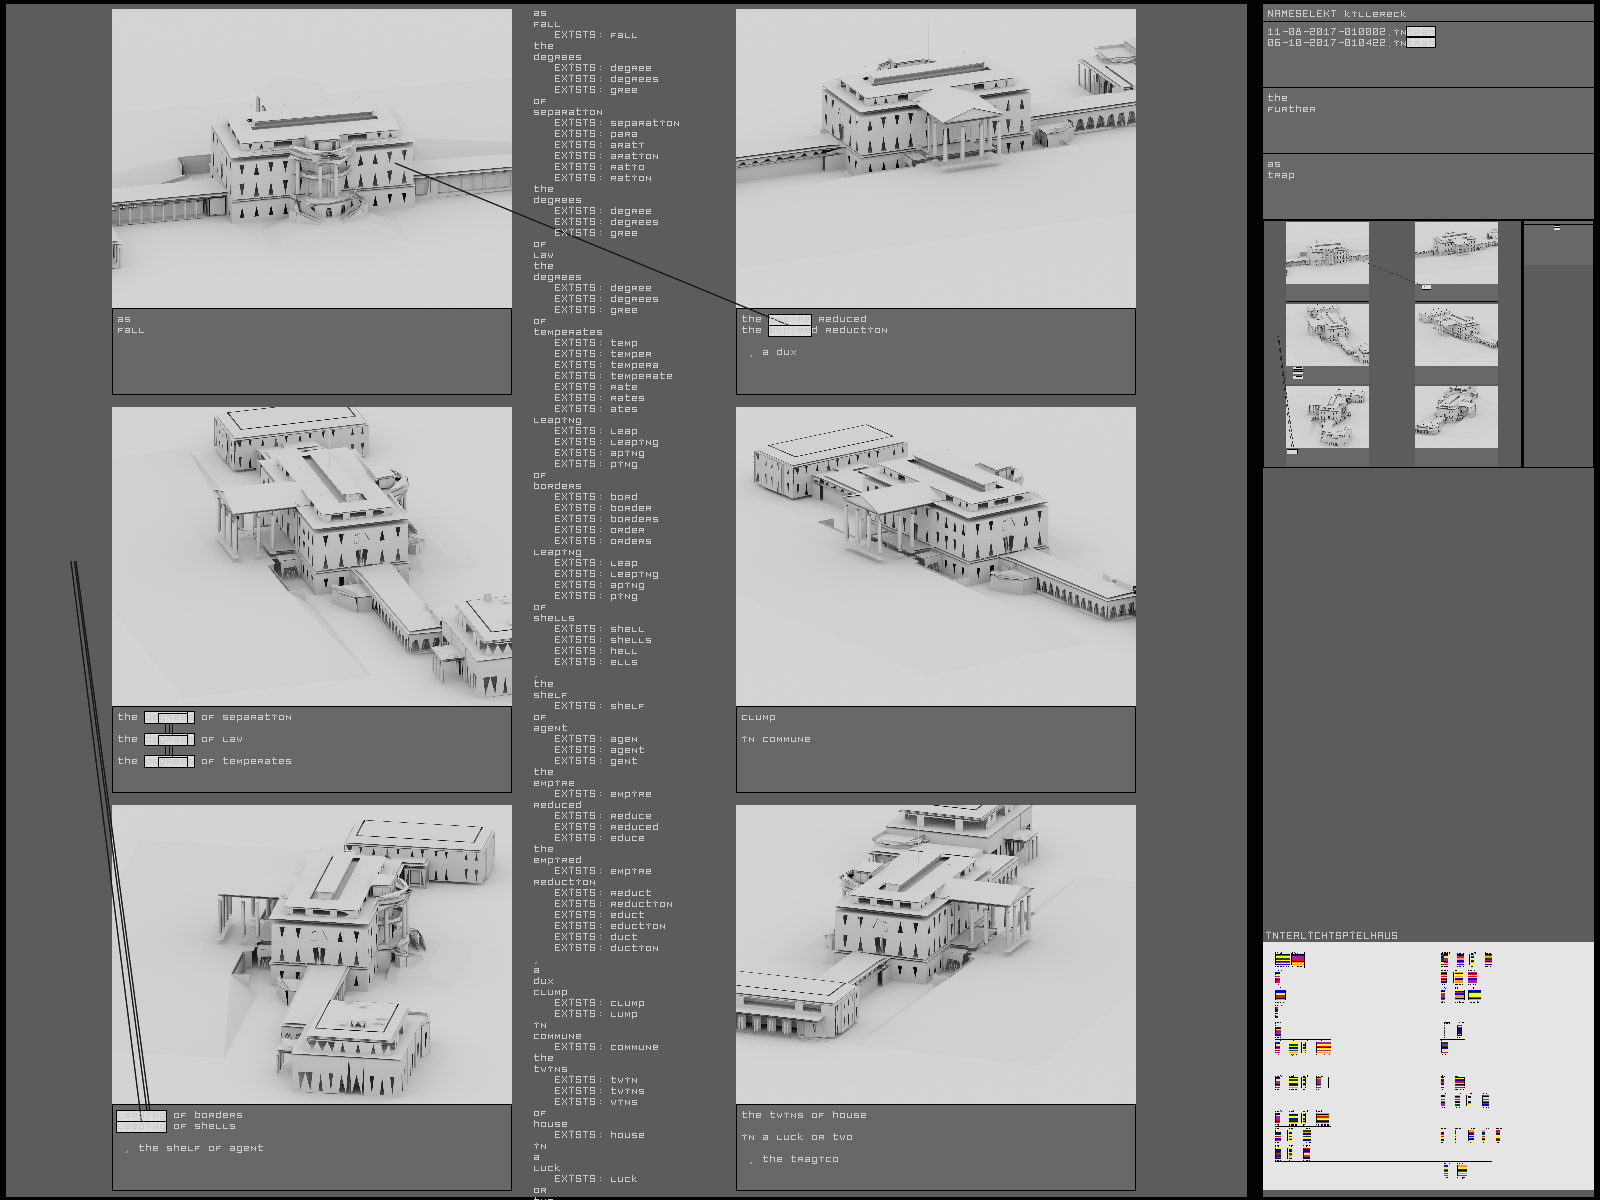Click the INTERLICHTSPIELHAUS panel title
The image size is (1600, 1200).
point(1332,936)
